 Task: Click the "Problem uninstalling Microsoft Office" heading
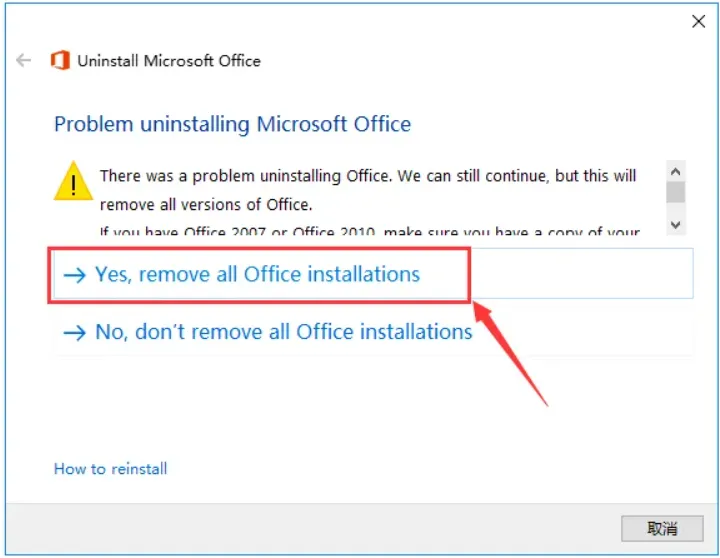click(x=232, y=125)
